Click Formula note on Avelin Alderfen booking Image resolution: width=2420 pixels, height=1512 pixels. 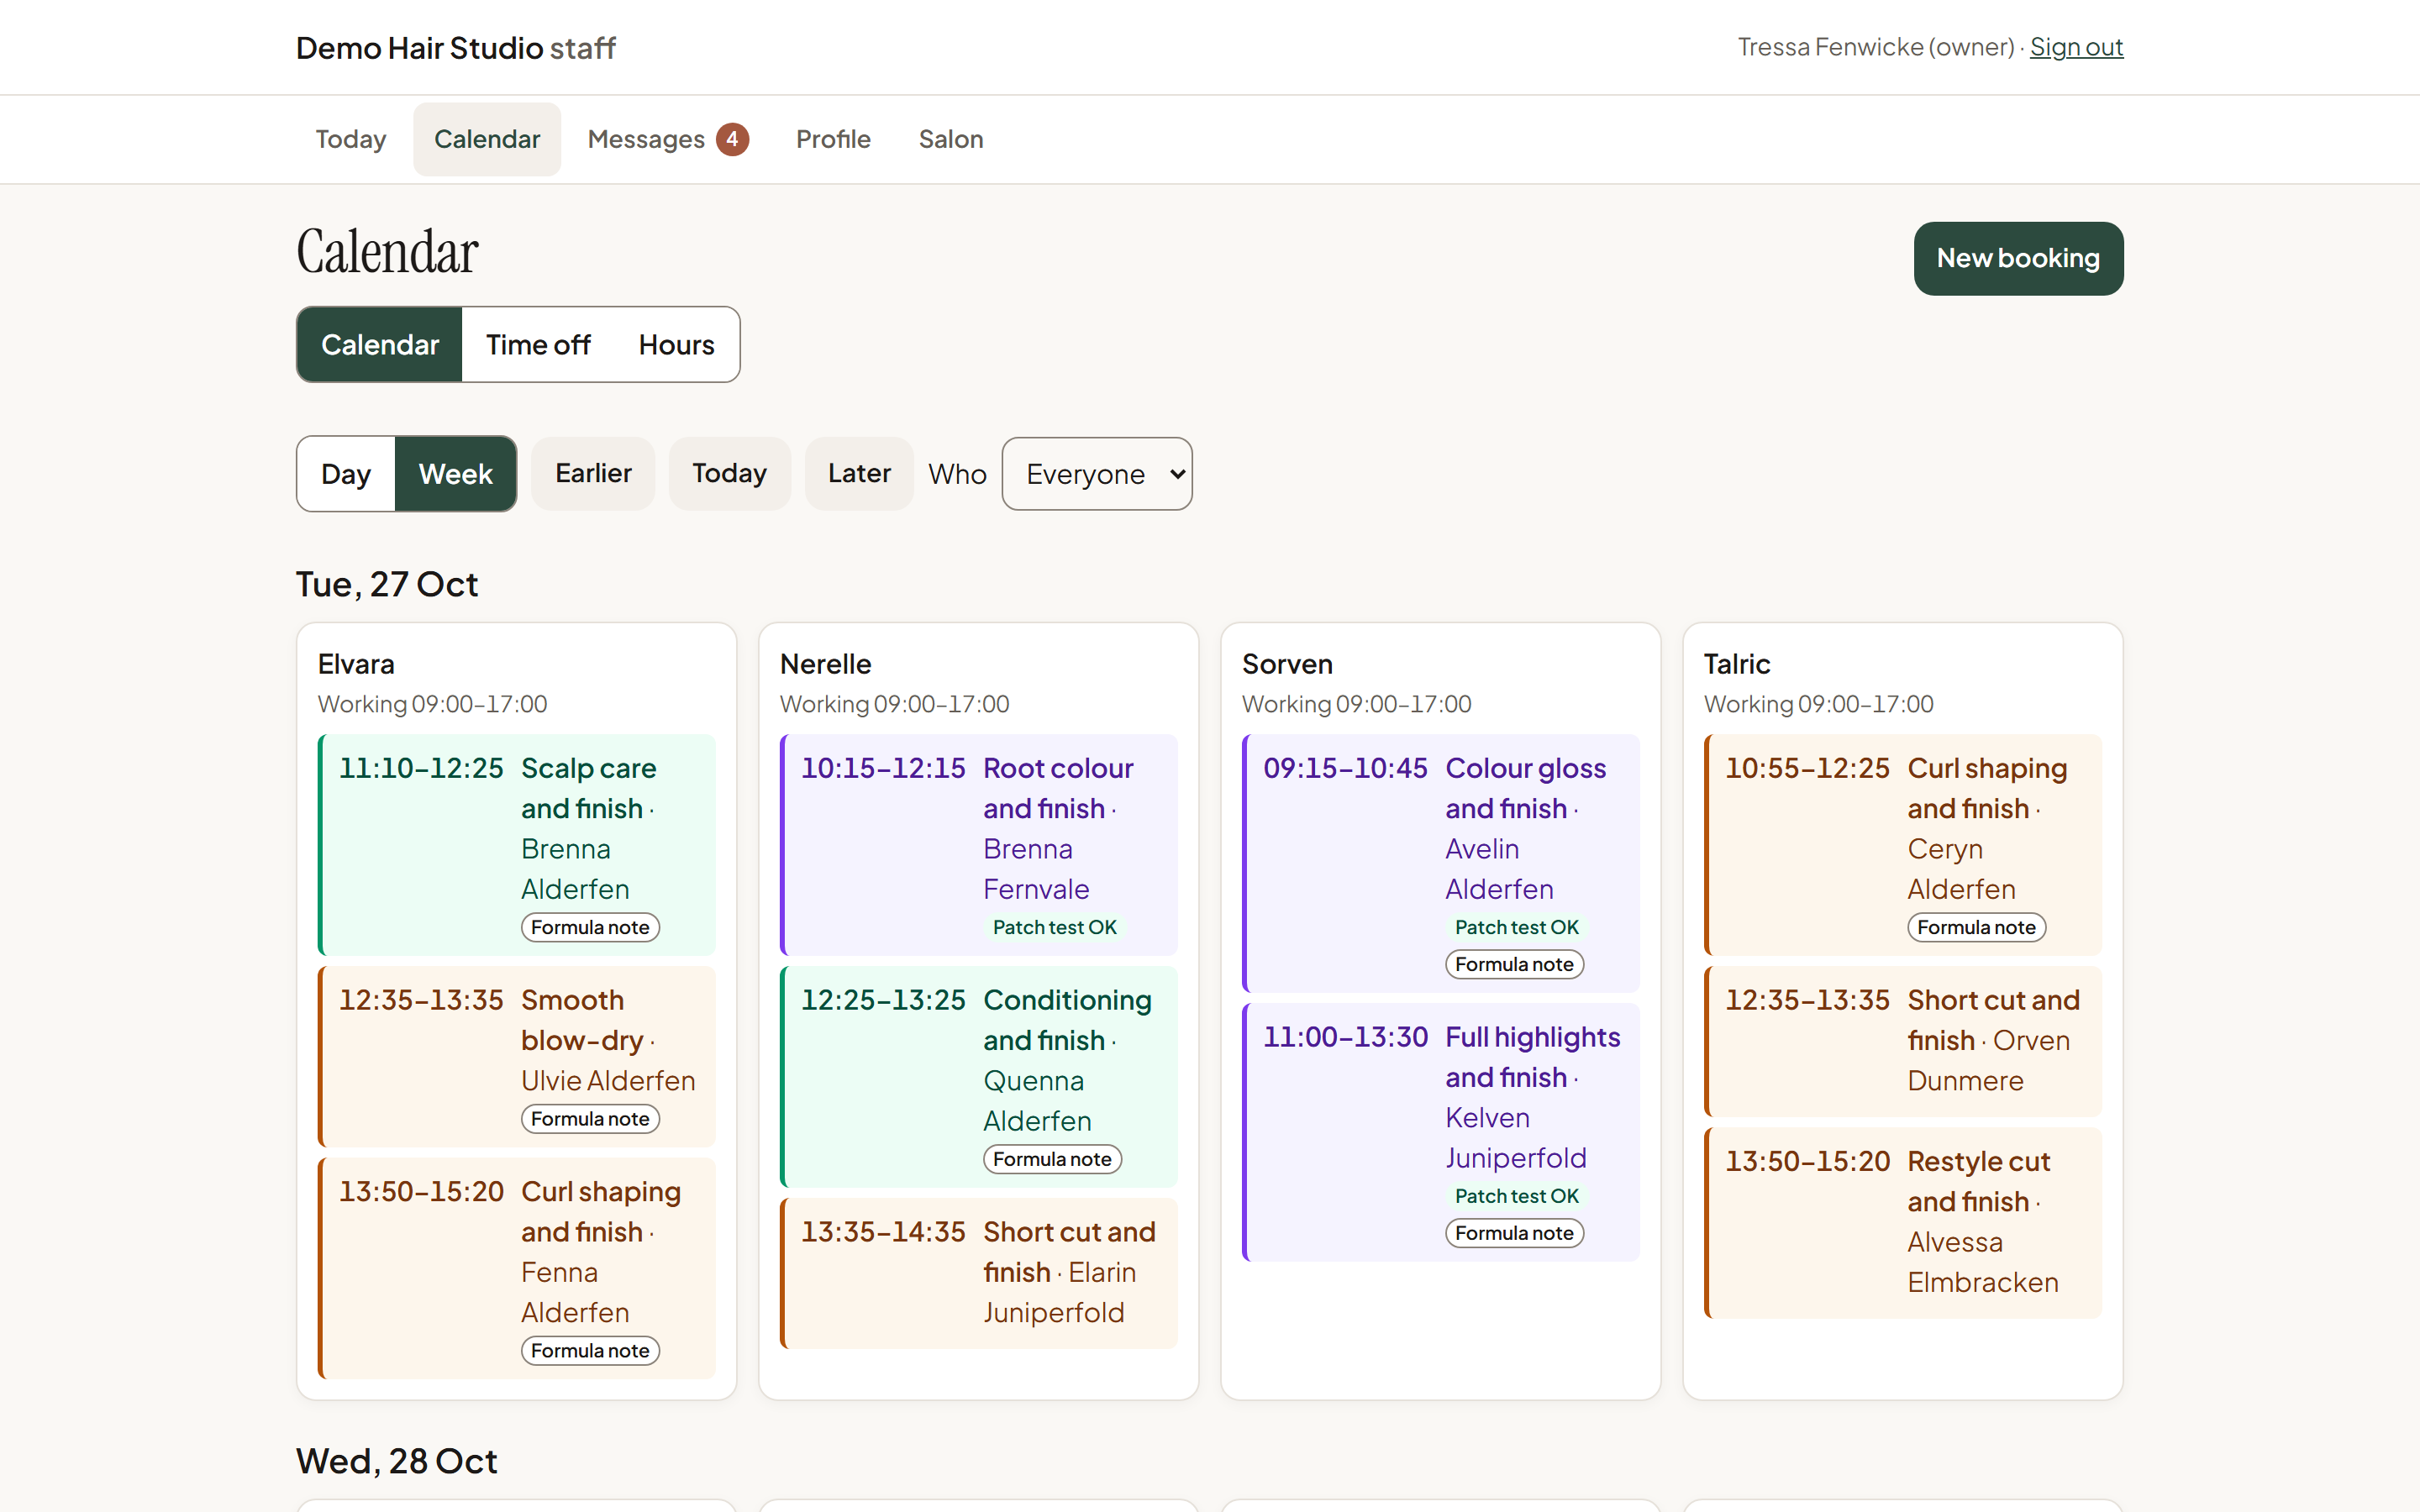1514,964
